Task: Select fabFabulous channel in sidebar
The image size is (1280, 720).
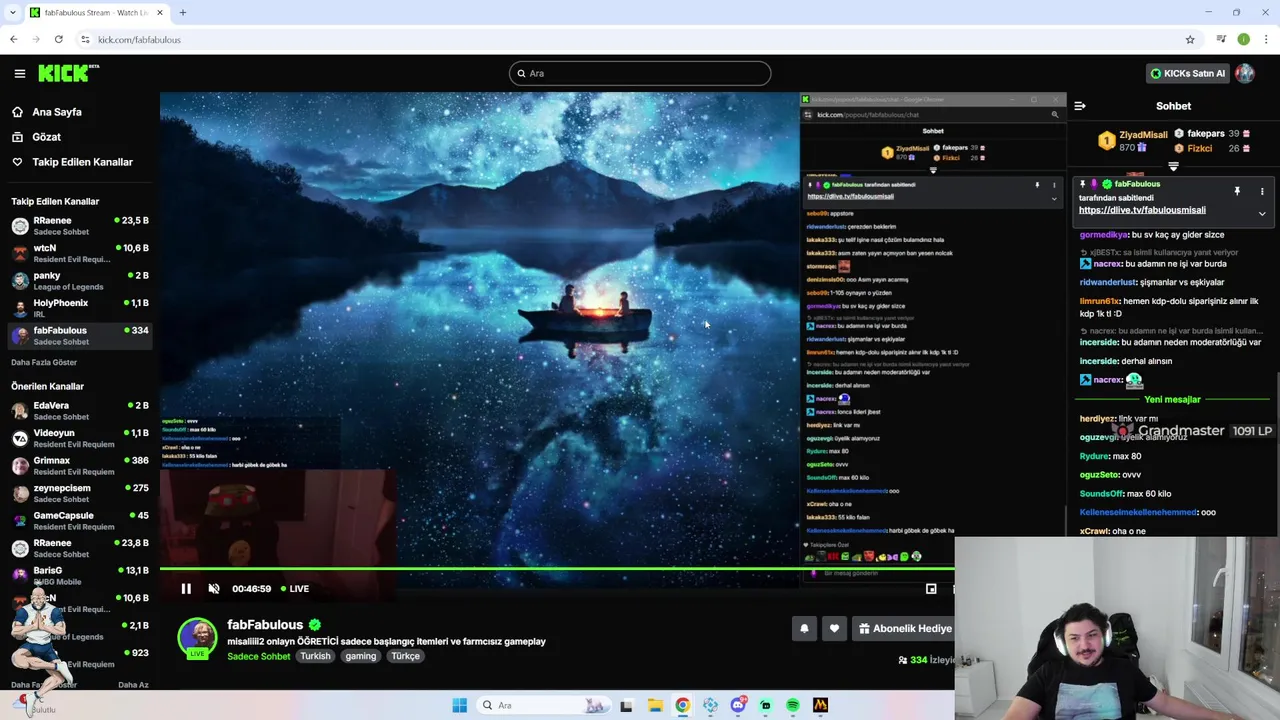Action: point(80,336)
